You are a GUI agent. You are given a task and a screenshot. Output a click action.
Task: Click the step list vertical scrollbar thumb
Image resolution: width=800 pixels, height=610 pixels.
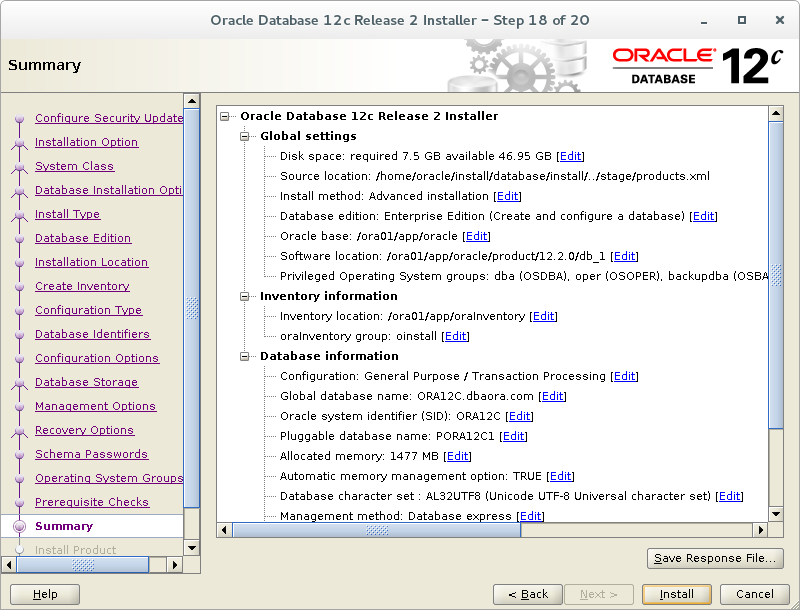coord(191,308)
